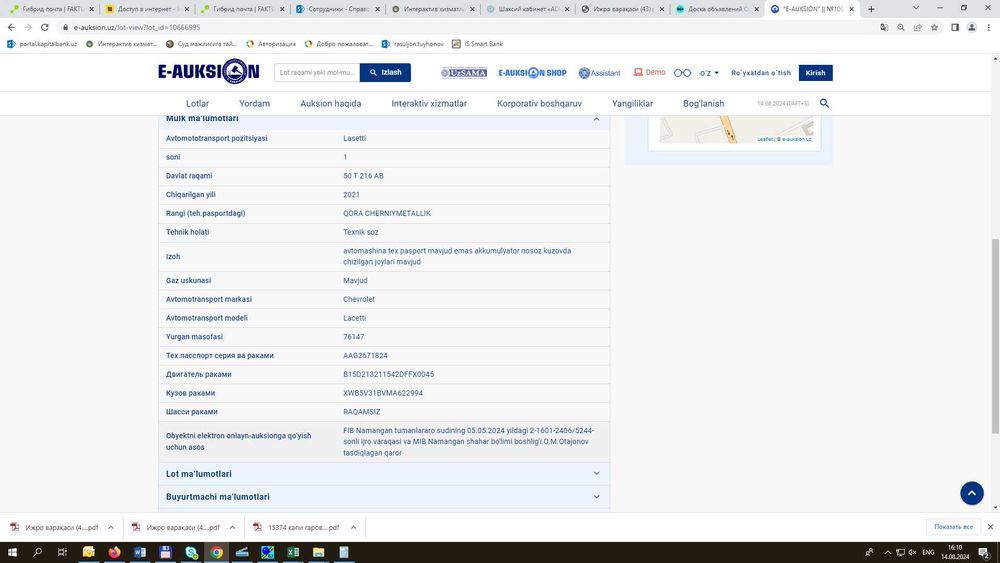
Task: Open the Yangiliklar menu
Action: pyautogui.click(x=632, y=103)
